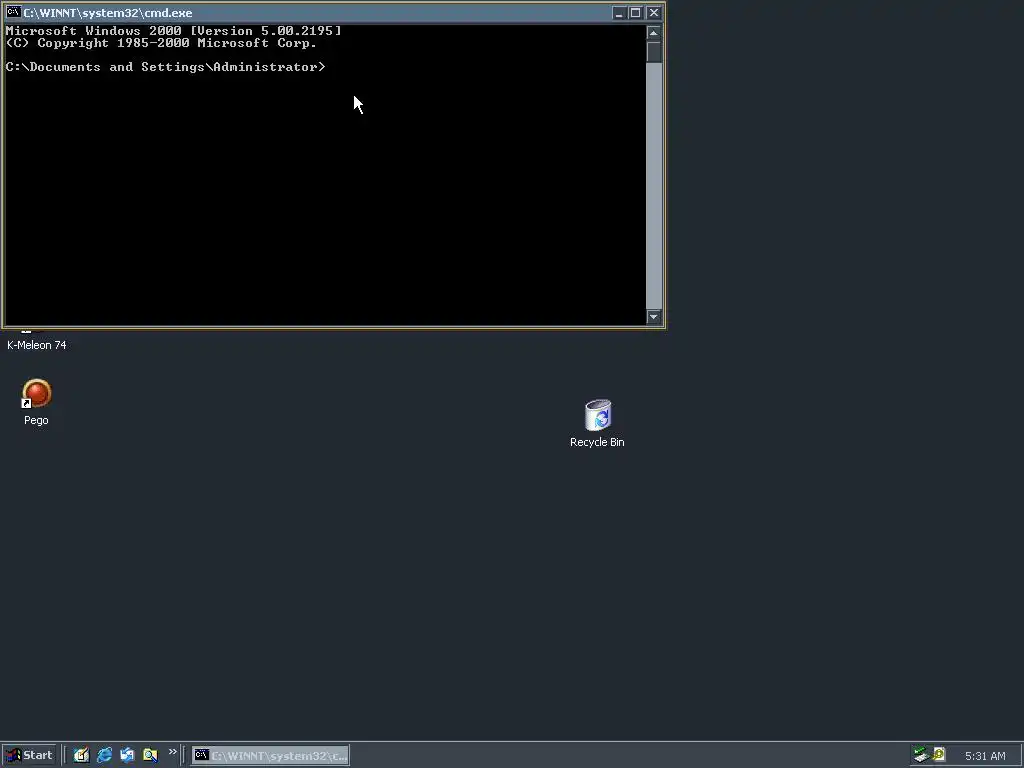Maximize the cmd.exe window
1024x768 pixels.
(x=635, y=13)
